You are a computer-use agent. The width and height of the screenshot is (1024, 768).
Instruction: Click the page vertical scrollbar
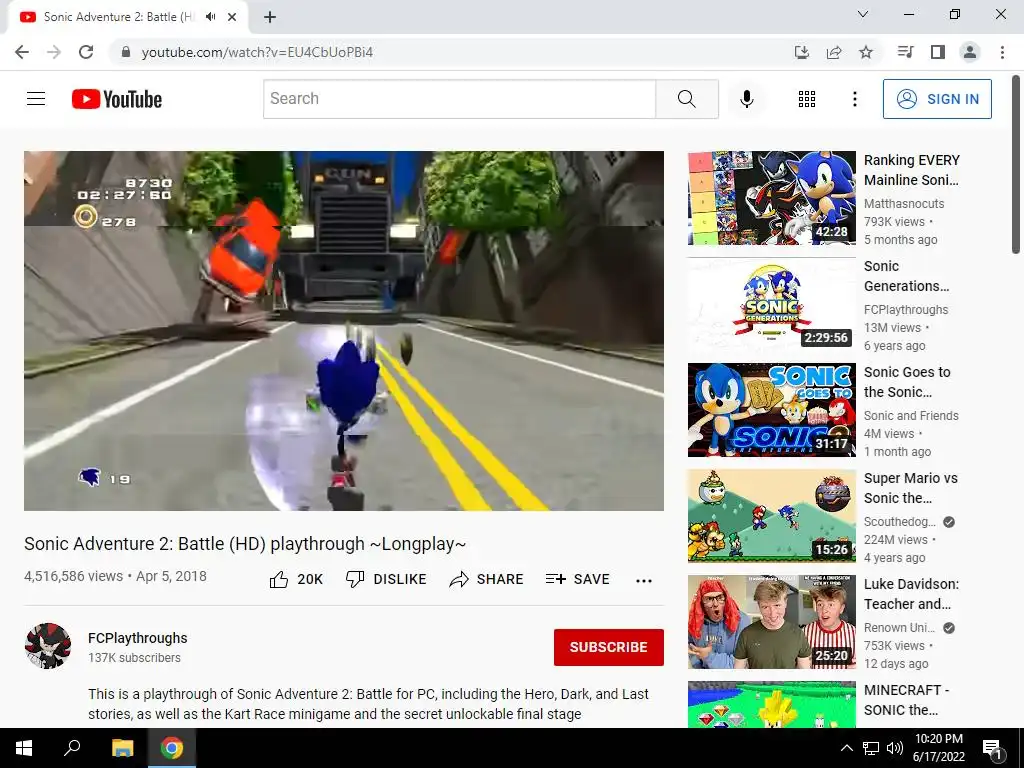(x=1016, y=163)
